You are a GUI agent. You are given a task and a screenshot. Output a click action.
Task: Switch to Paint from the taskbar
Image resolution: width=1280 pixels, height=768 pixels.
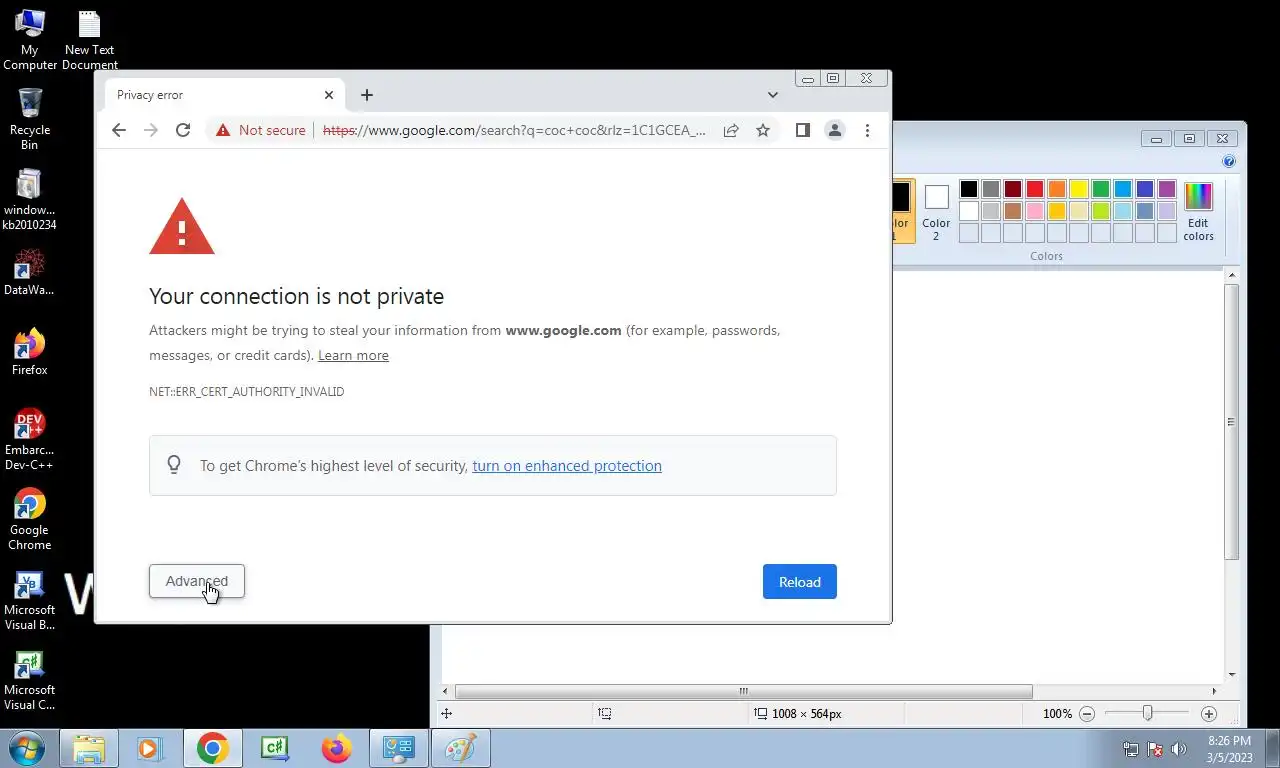click(x=460, y=748)
